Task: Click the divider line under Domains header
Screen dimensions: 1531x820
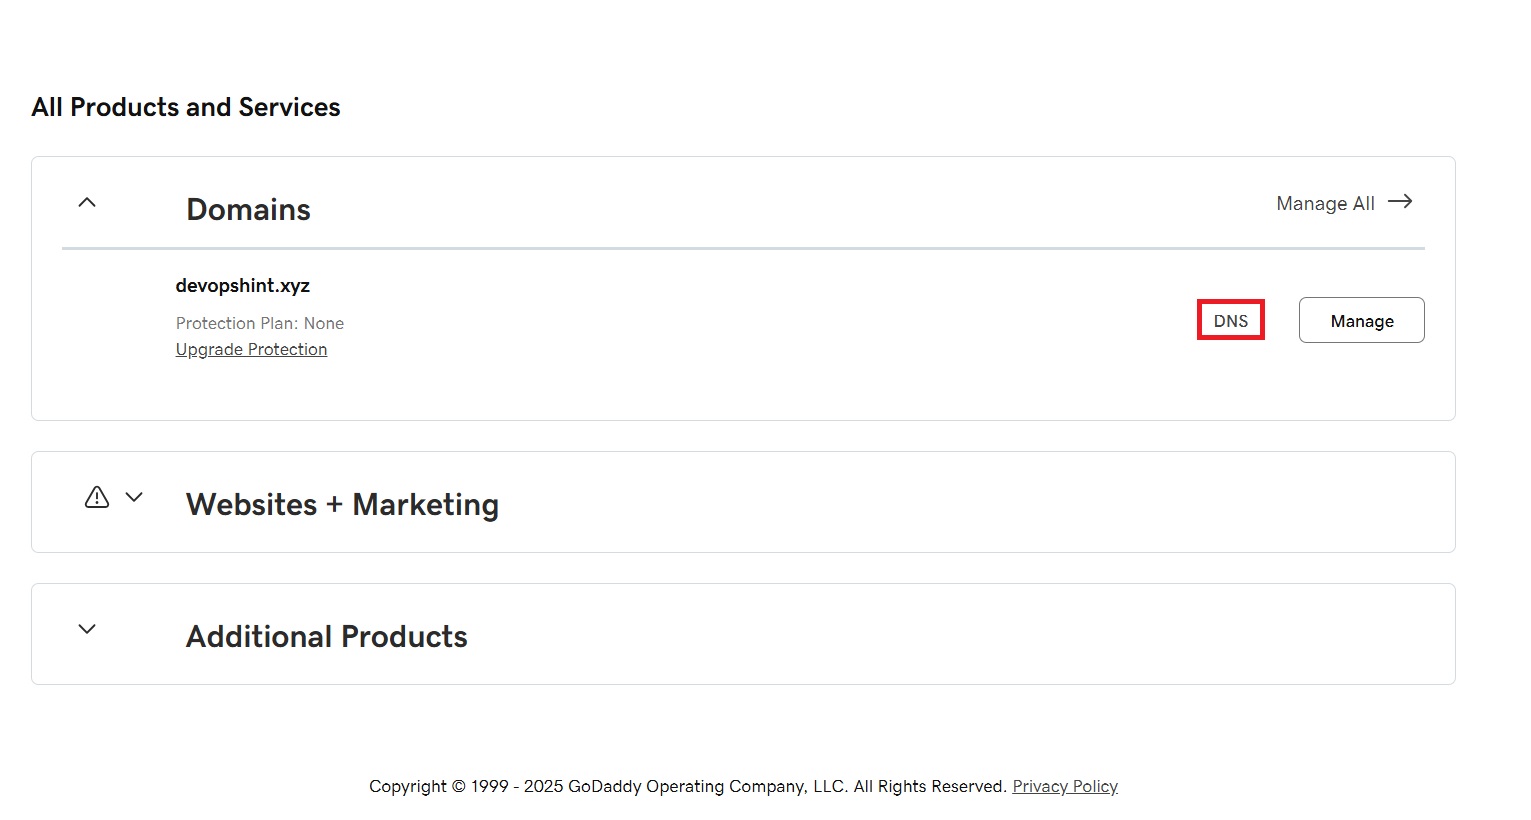Action: point(743,248)
